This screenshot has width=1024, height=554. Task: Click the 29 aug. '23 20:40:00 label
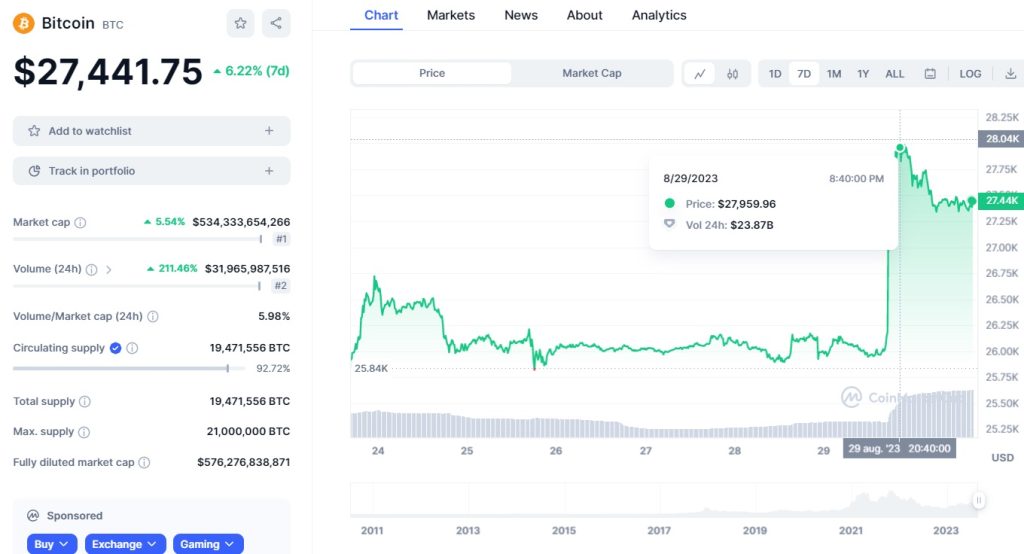pyautogui.click(x=899, y=448)
